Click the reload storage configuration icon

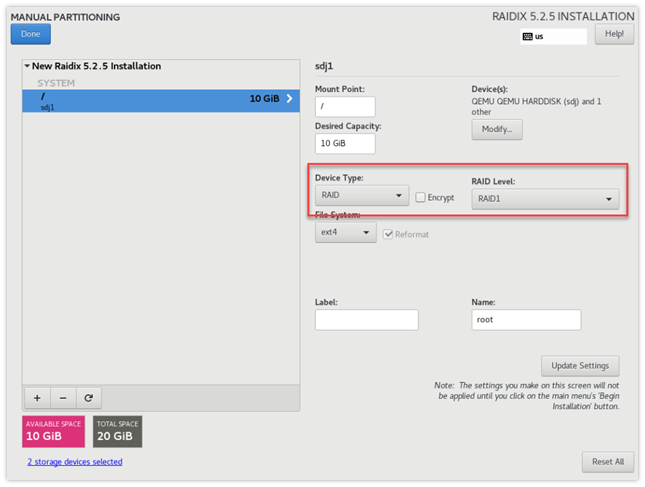click(x=88, y=398)
